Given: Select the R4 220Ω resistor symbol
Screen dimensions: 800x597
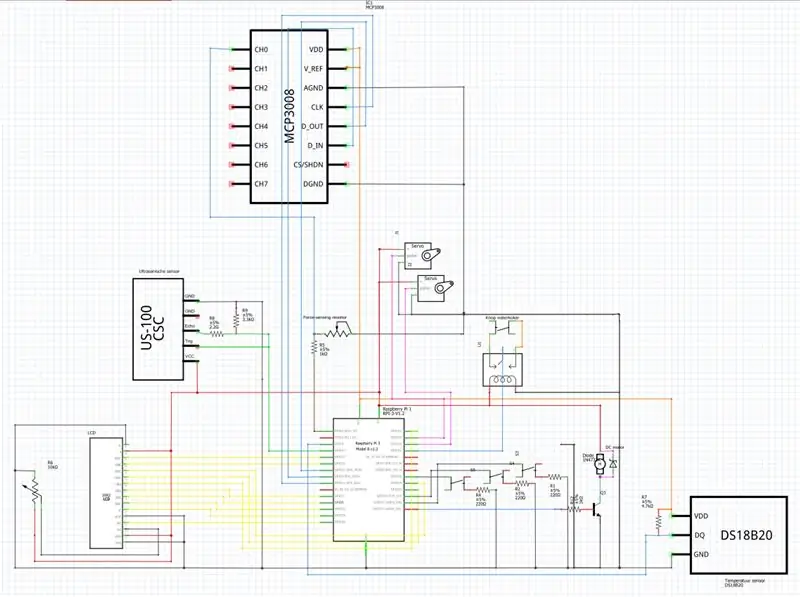Looking at the screenshot, I should pos(483,490).
